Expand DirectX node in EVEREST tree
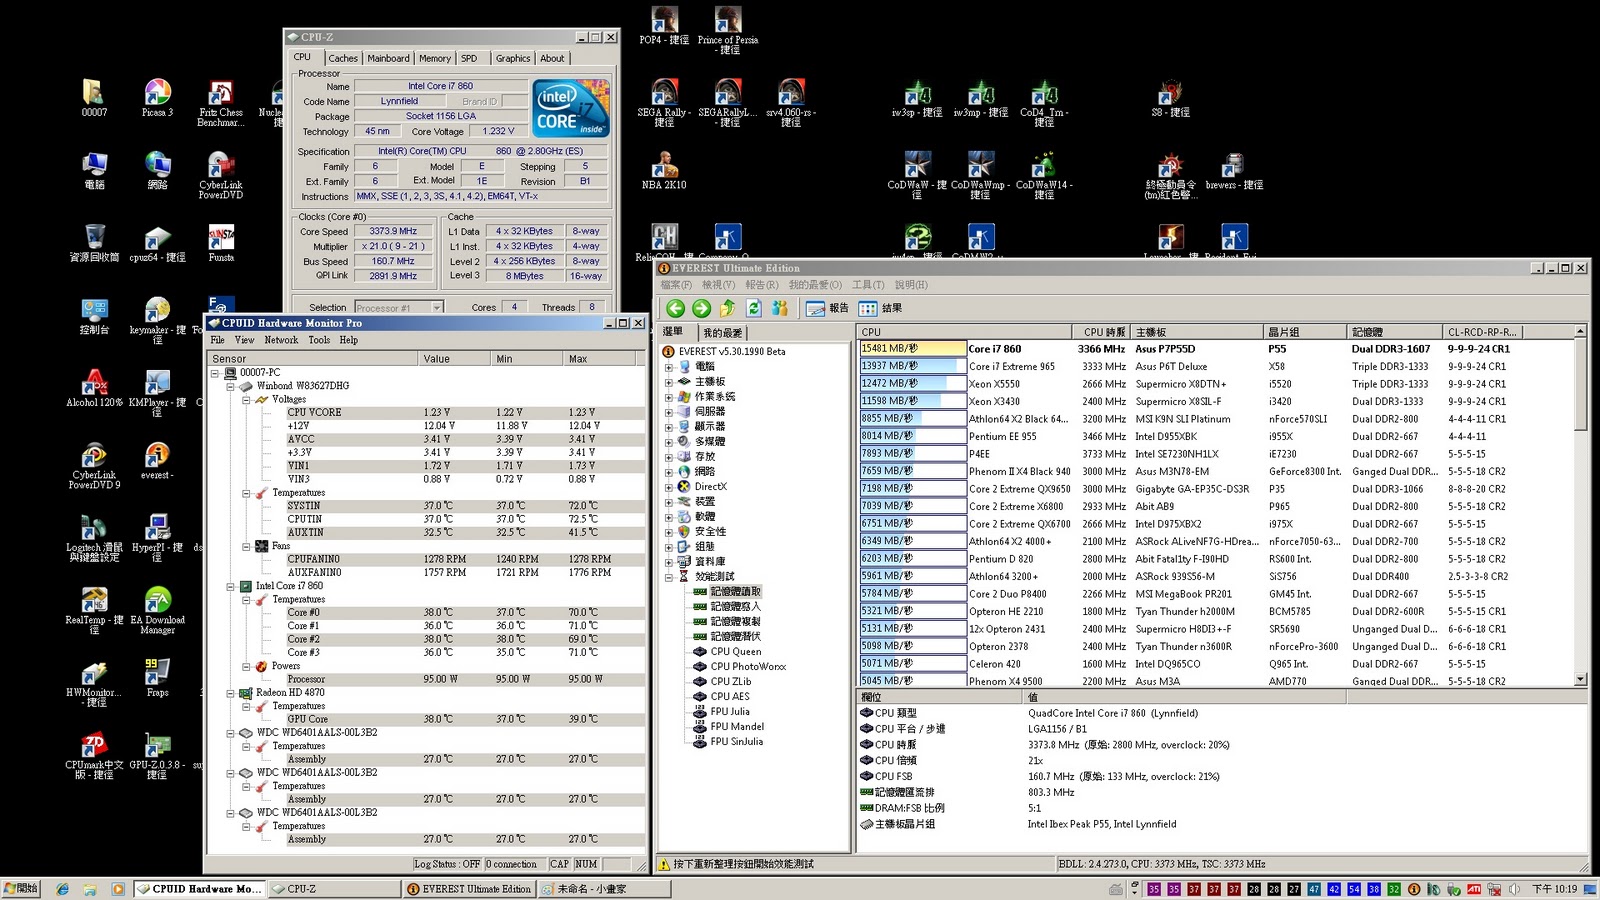This screenshot has width=1600, height=900. click(669, 487)
